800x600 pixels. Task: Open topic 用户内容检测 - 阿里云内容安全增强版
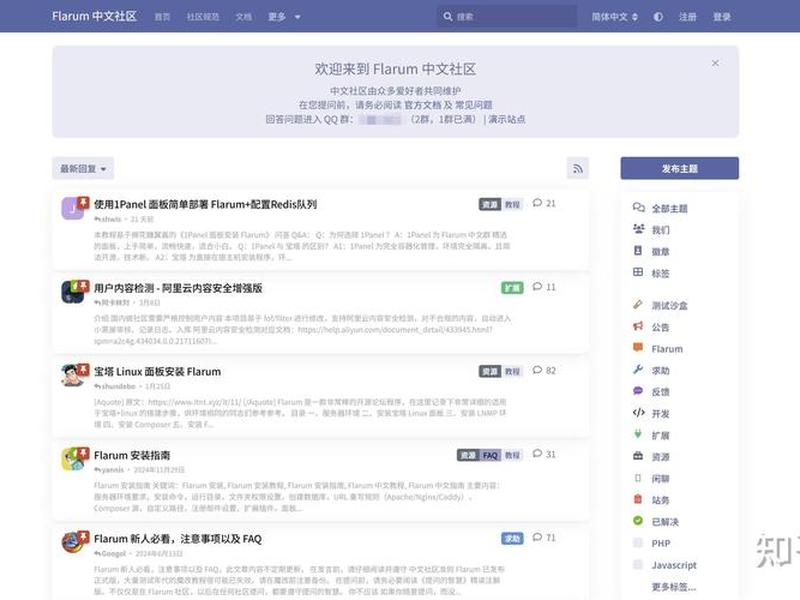click(178, 288)
